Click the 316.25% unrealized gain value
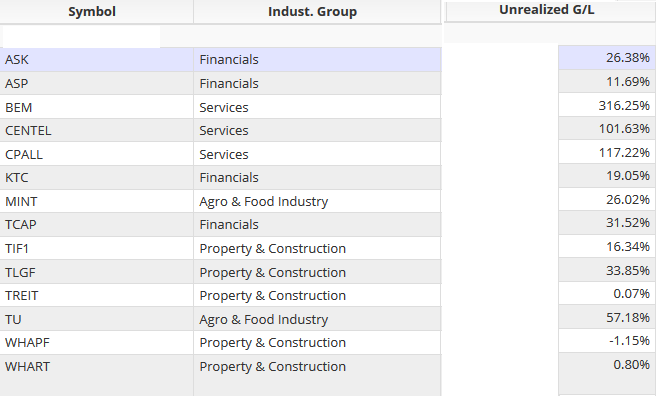Screen dimensions: 658x396 point(607,105)
